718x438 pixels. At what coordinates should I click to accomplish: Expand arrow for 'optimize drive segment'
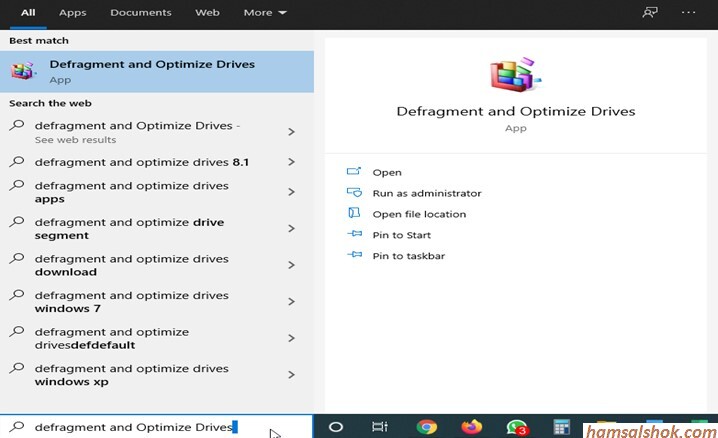pos(291,228)
